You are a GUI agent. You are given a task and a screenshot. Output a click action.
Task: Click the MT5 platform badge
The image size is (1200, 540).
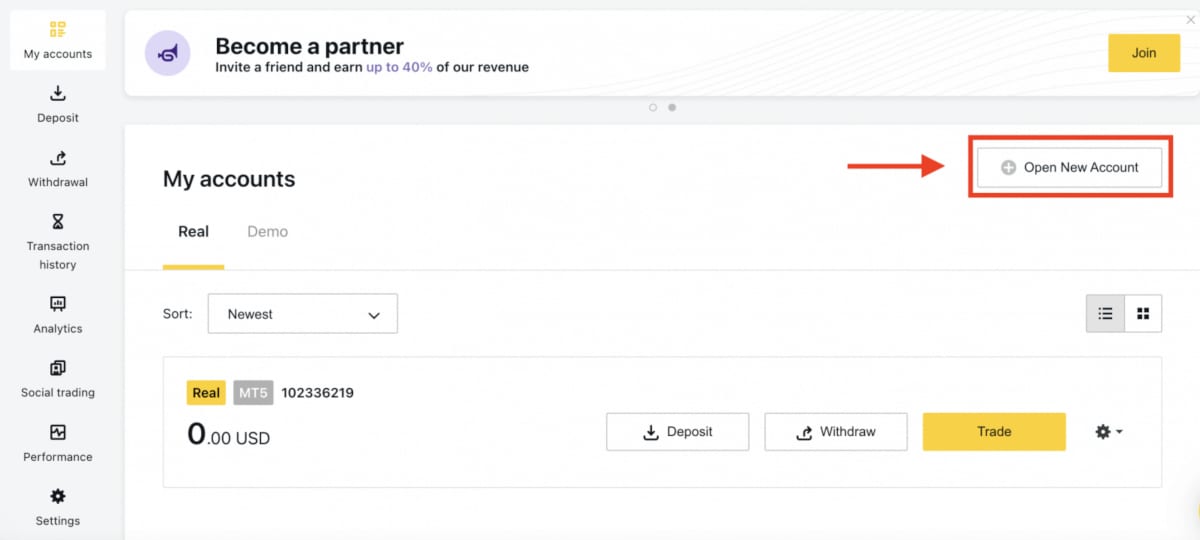click(x=253, y=393)
